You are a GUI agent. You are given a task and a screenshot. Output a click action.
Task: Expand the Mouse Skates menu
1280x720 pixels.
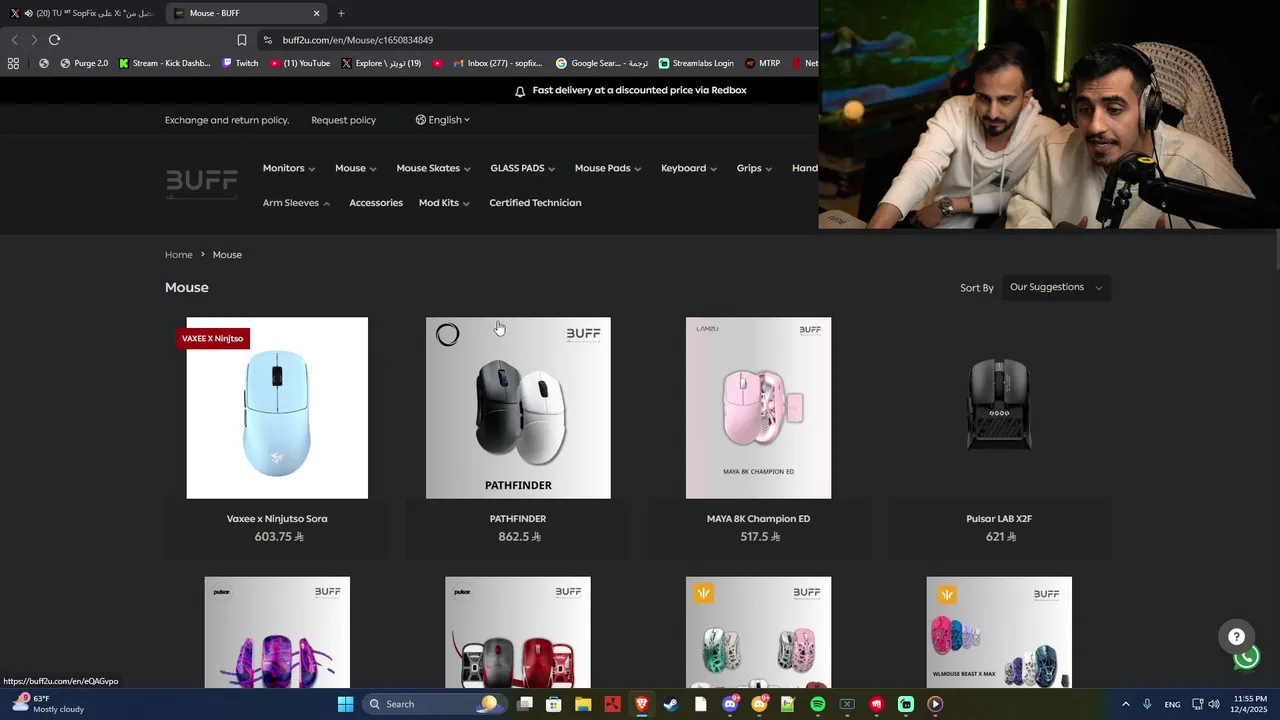tap(433, 168)
